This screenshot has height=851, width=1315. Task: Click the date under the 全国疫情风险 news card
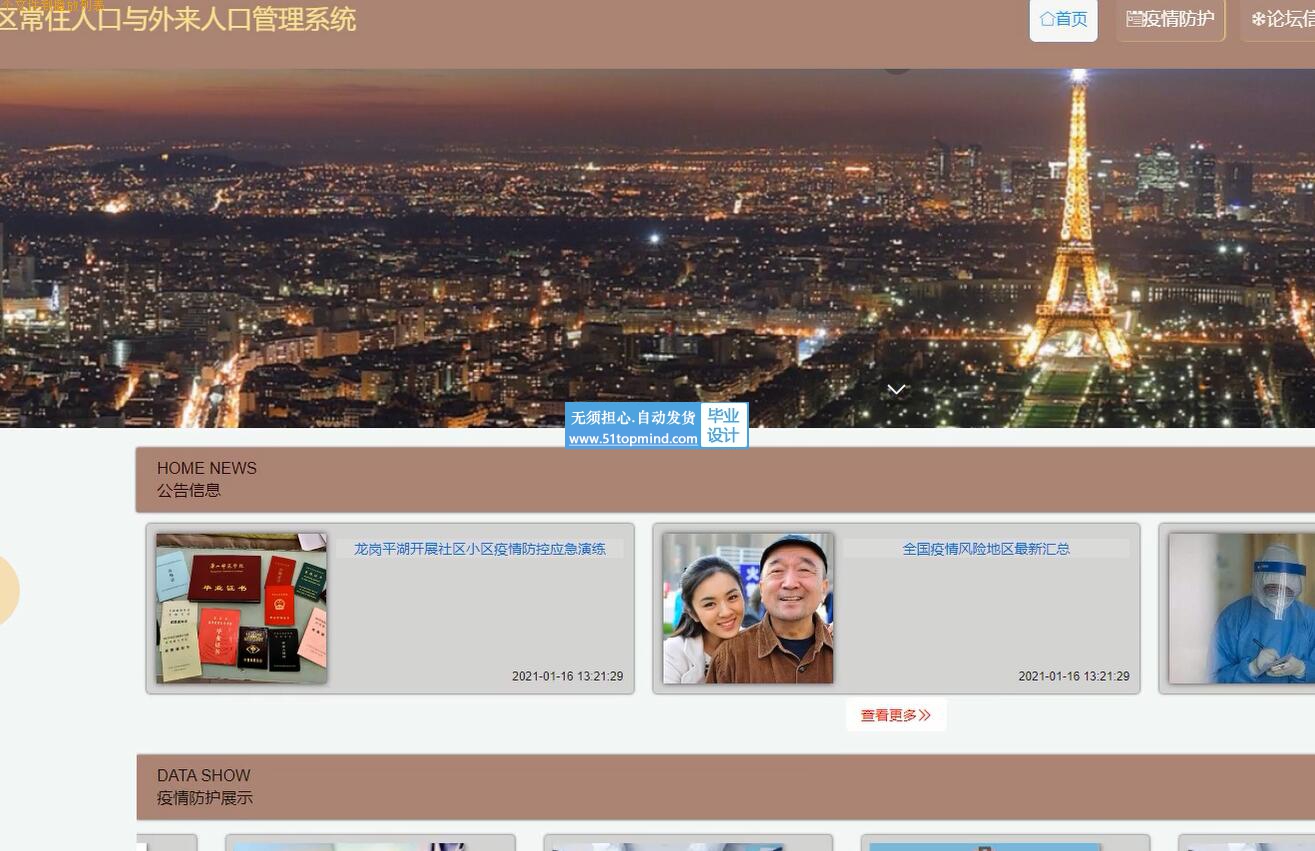[x=1074, y=676]
